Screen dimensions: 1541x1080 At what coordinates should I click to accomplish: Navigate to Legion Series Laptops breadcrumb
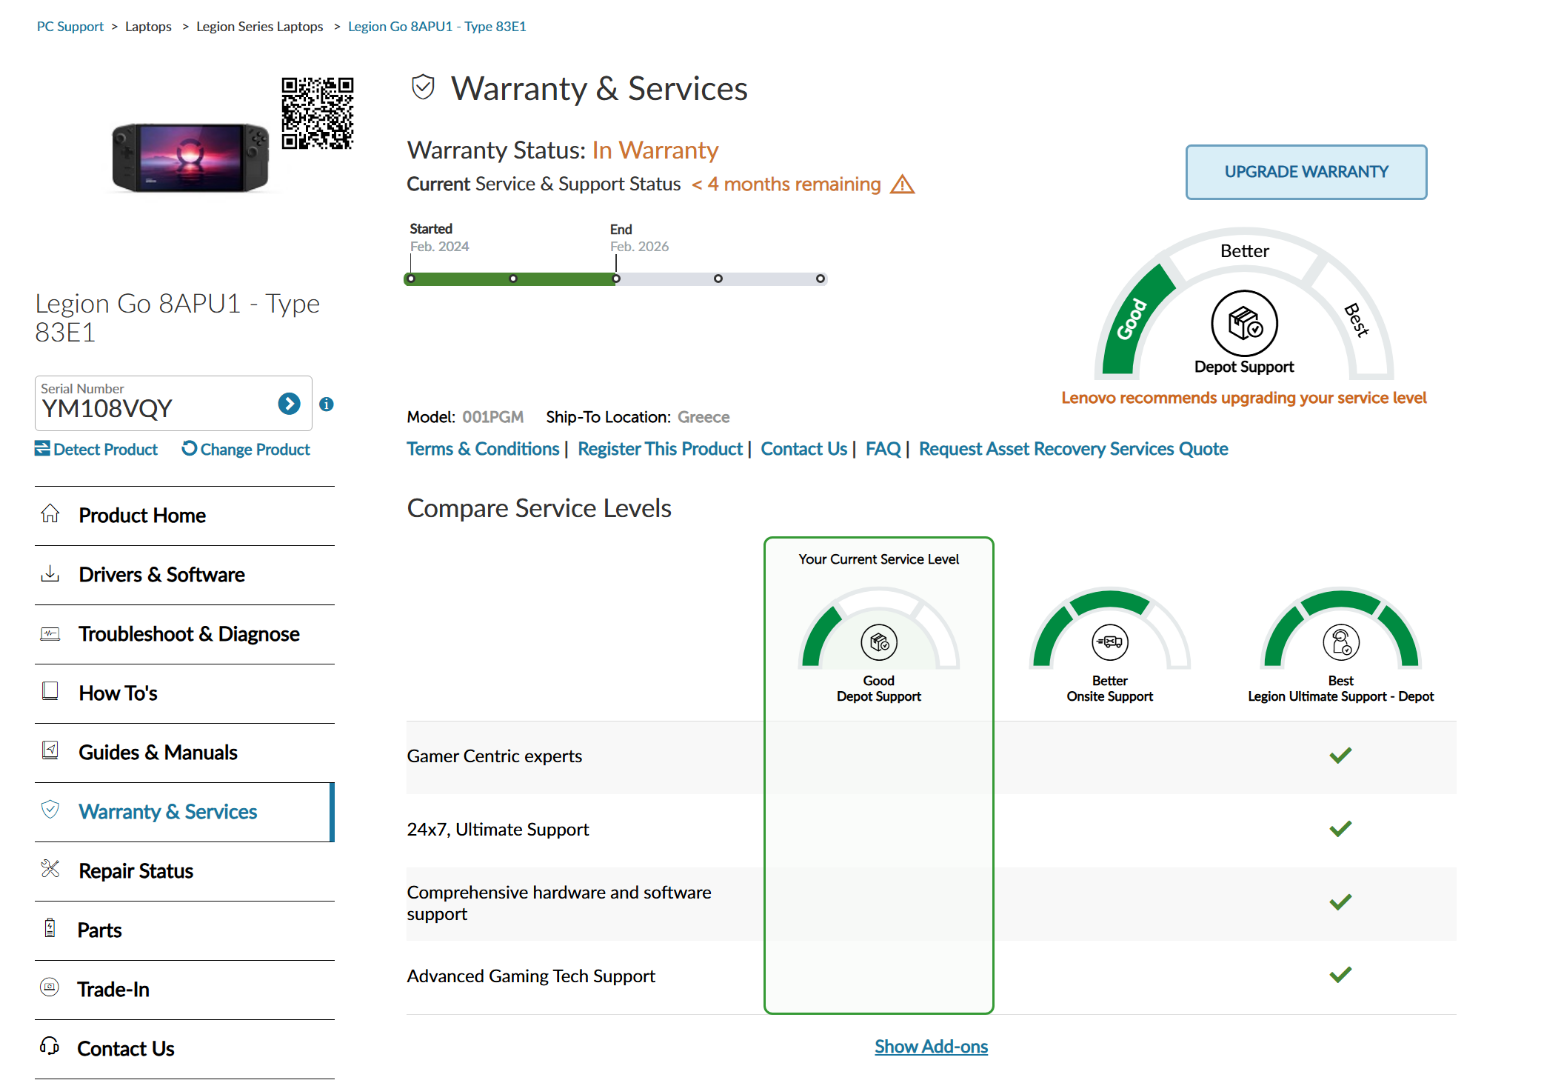pyautogui.click(x=259, y=27)
